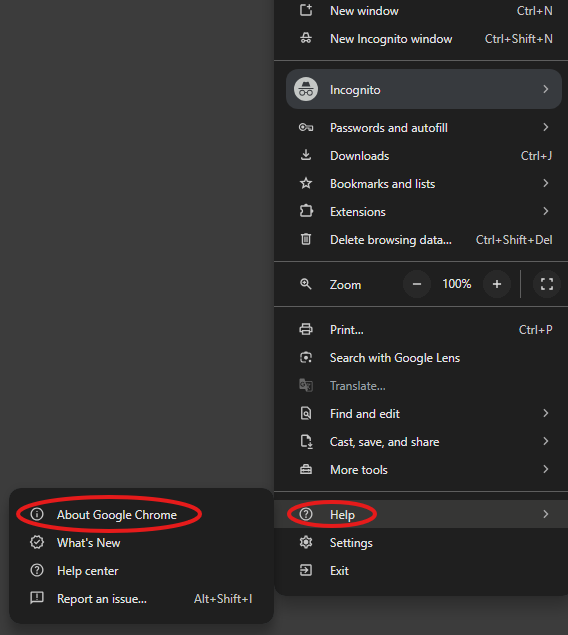The height and width of the screenshot is (635, 568).
Task: Click the Settings gear icon
Action: click(x=306, y=542)
